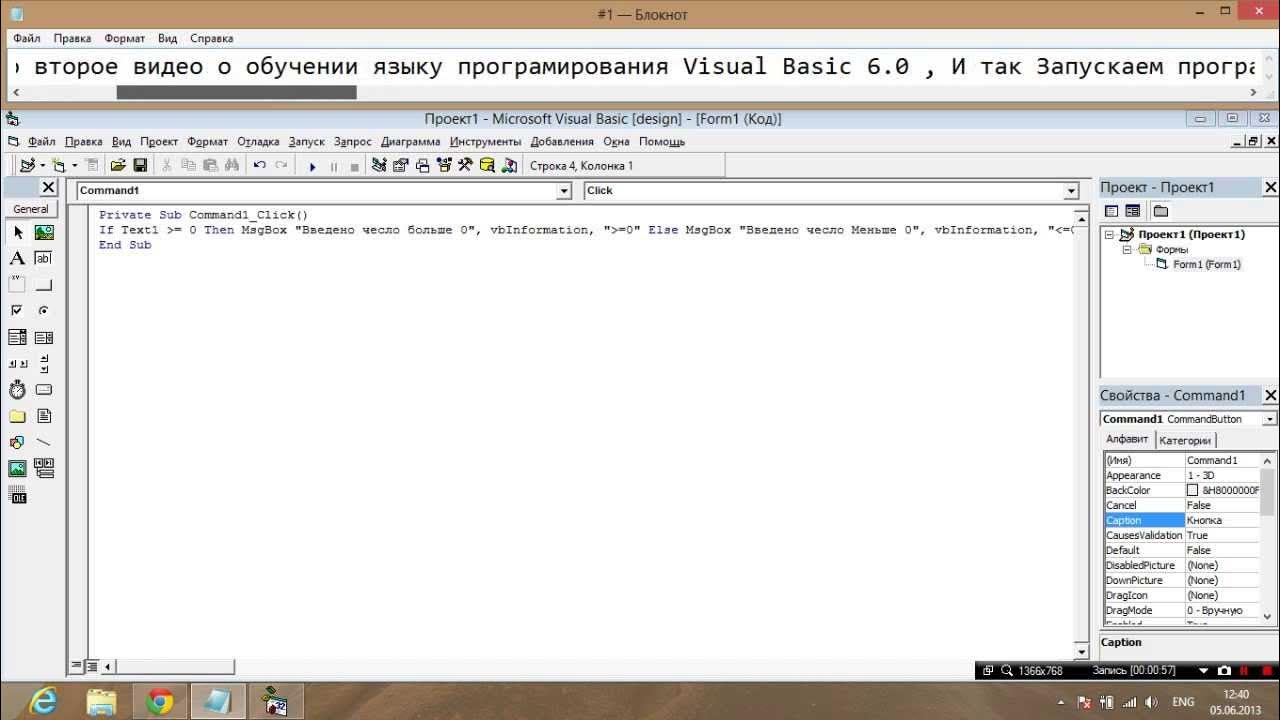Click the Caption property value Кнопка

[1222, 520]
